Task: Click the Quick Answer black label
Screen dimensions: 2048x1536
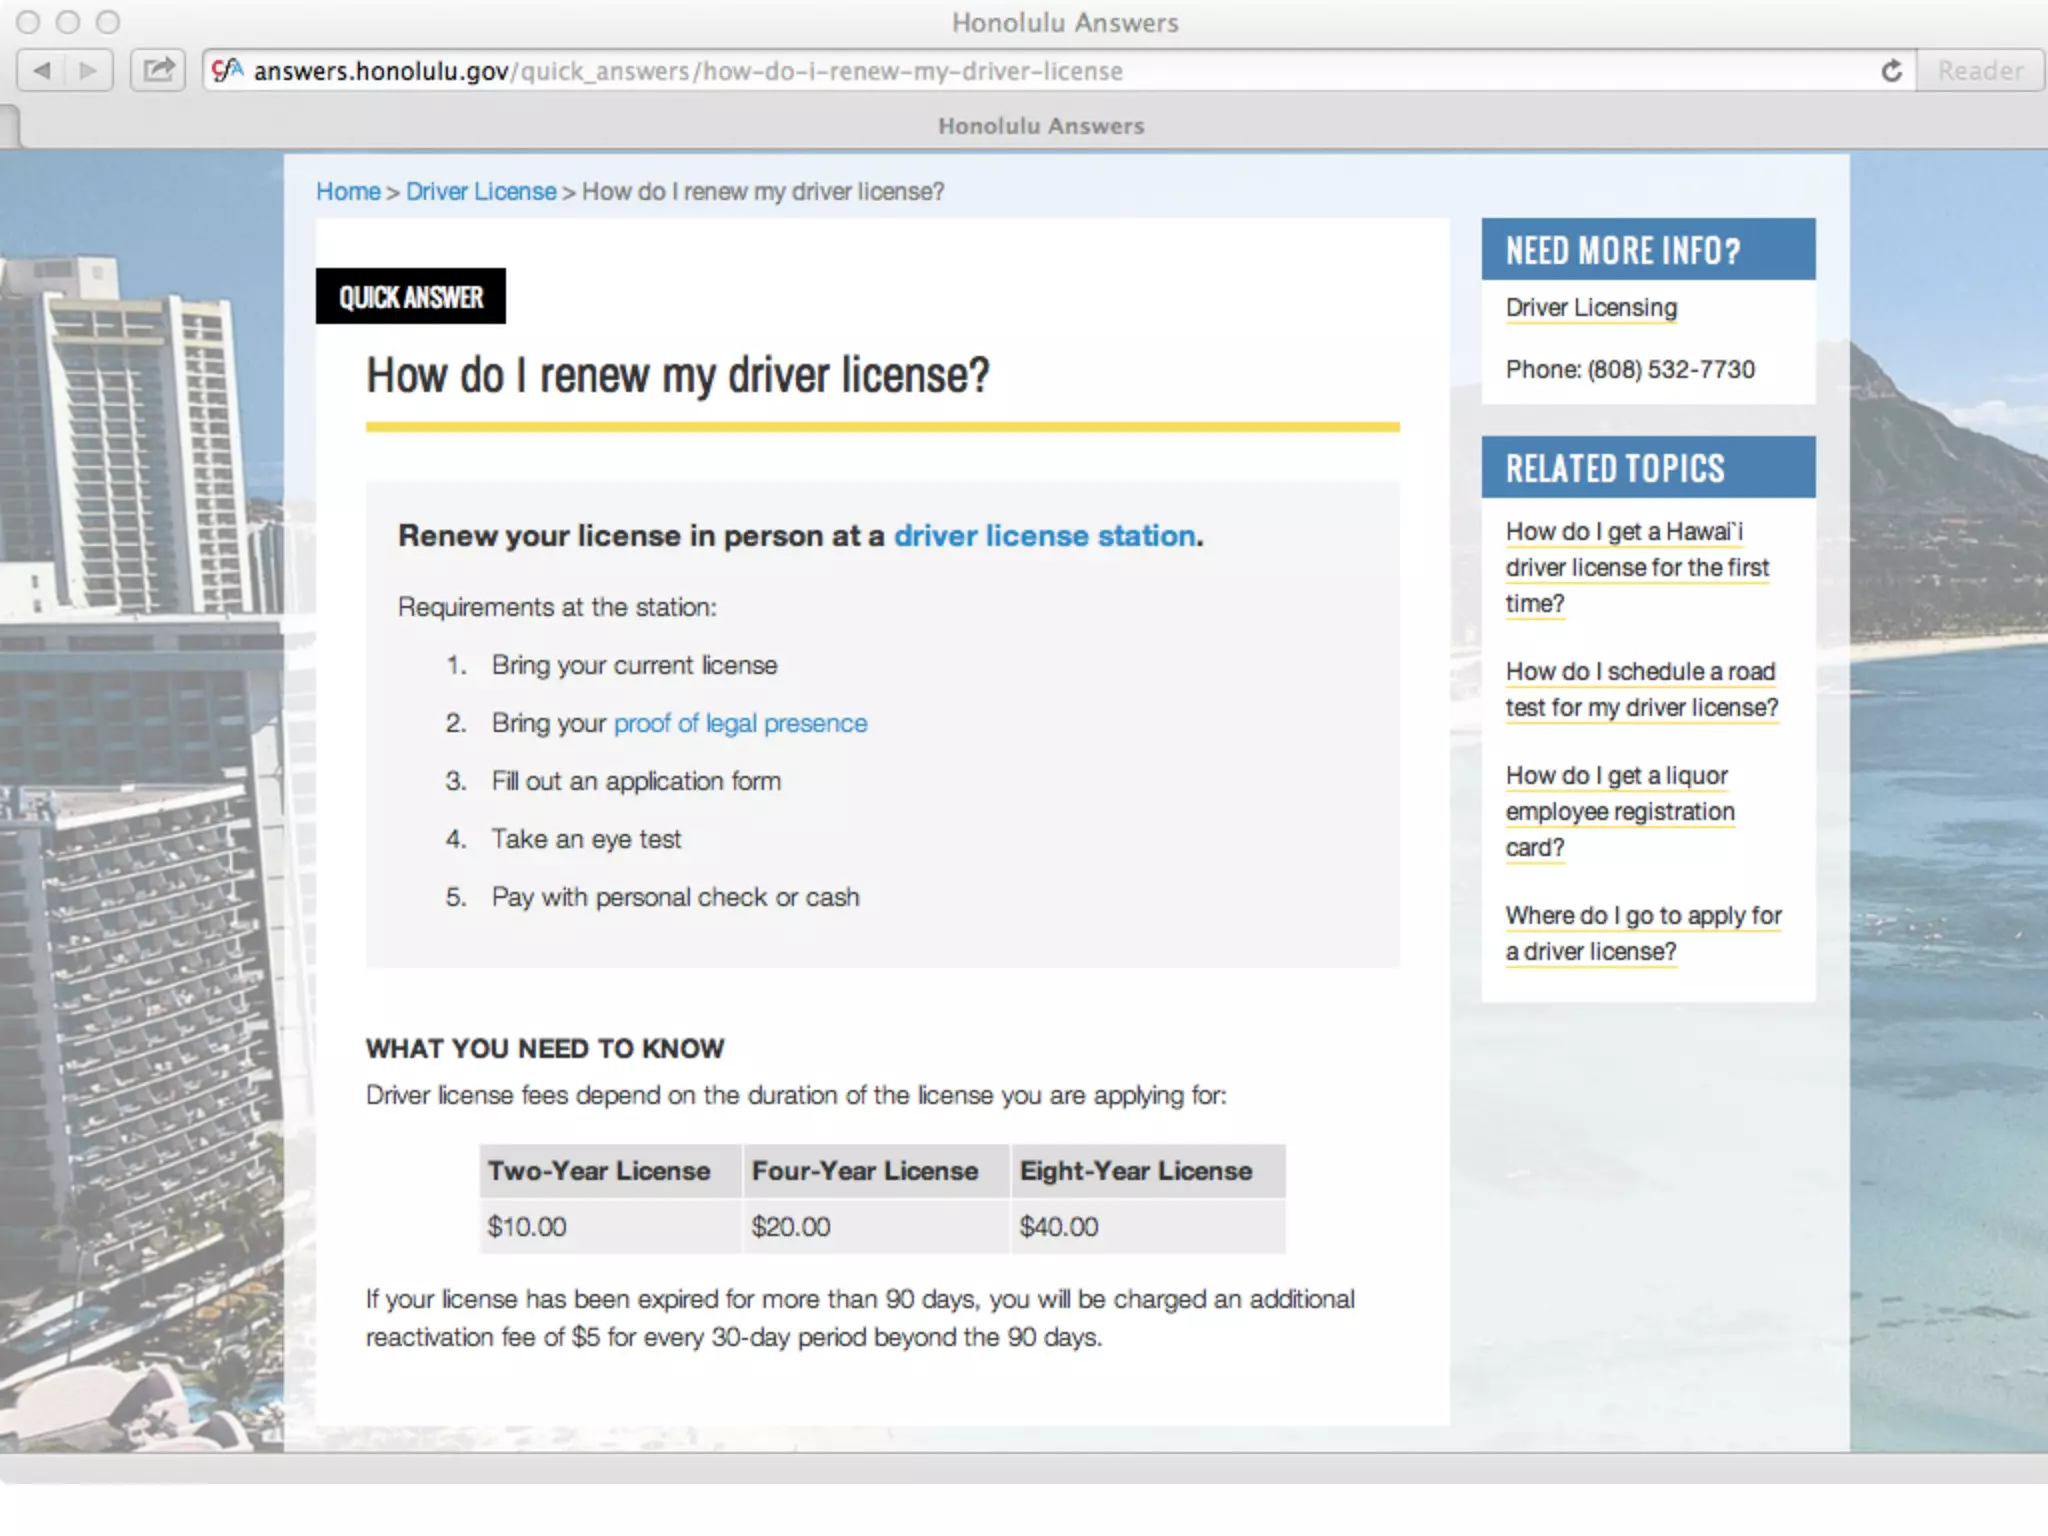Action: tap(410, 297)
